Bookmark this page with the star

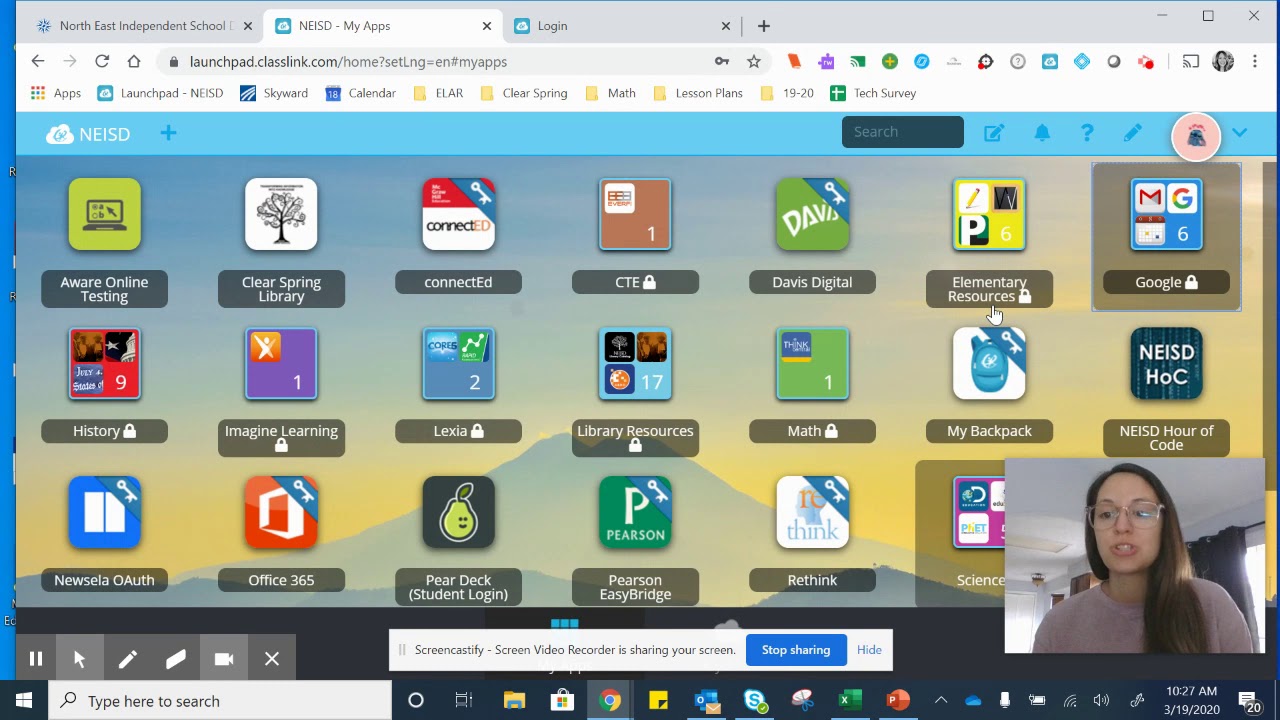point(754,61)
